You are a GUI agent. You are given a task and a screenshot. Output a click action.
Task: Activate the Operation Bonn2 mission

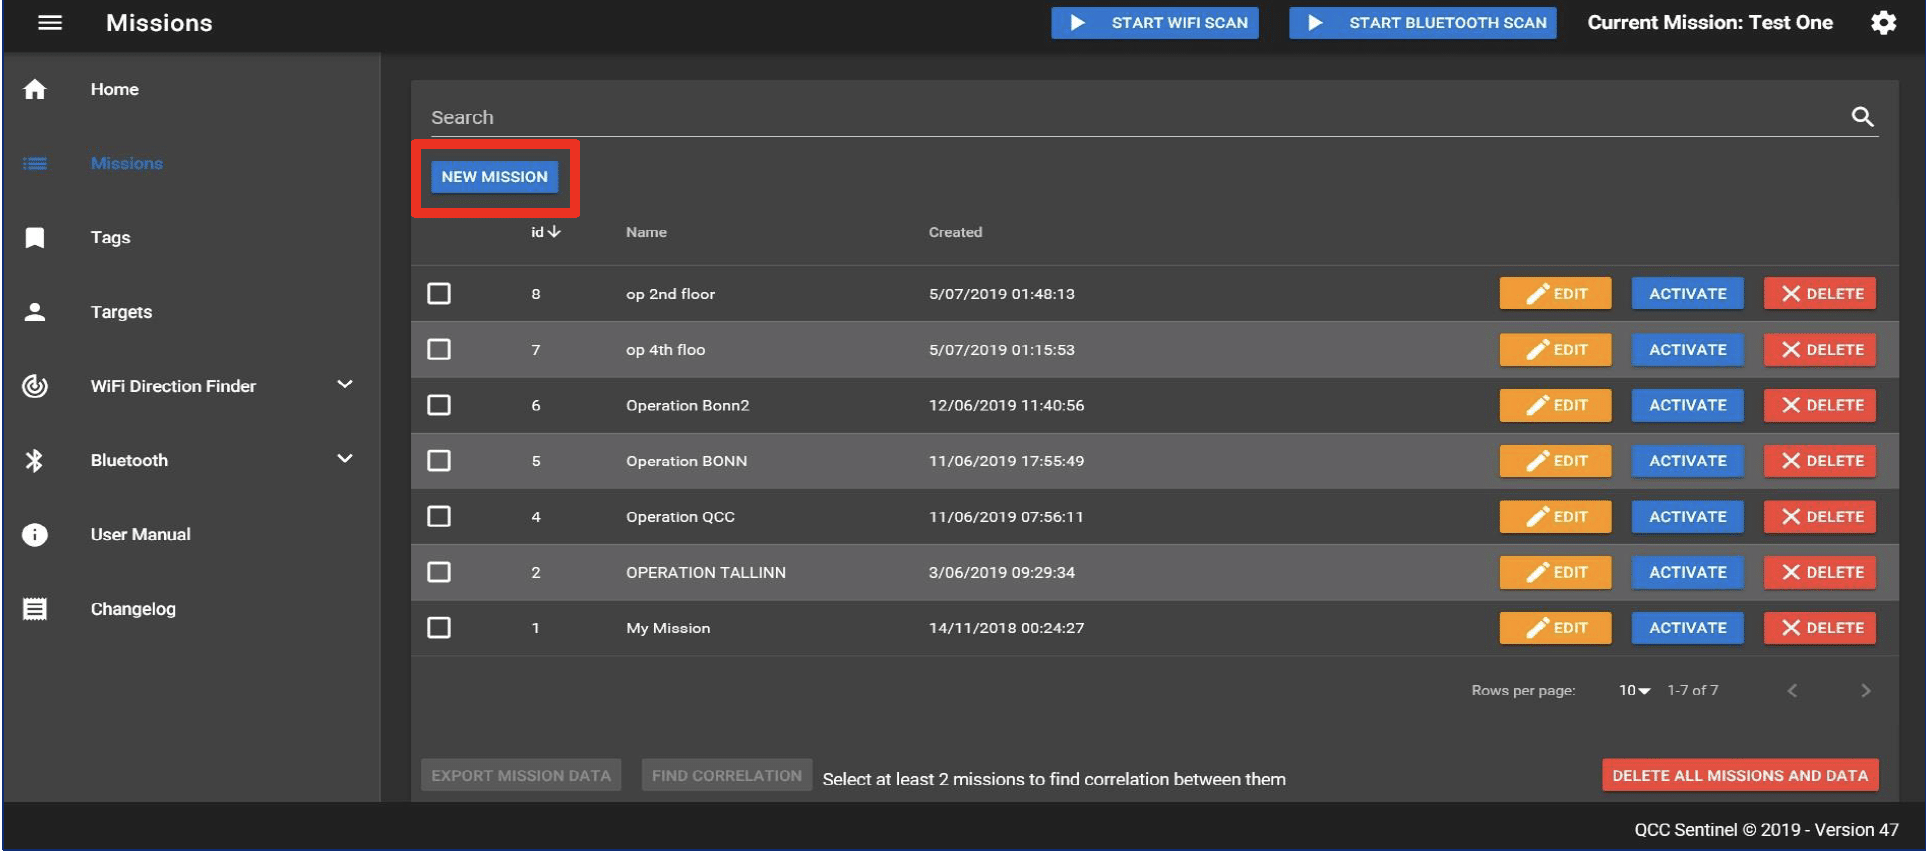(1688, 405)
